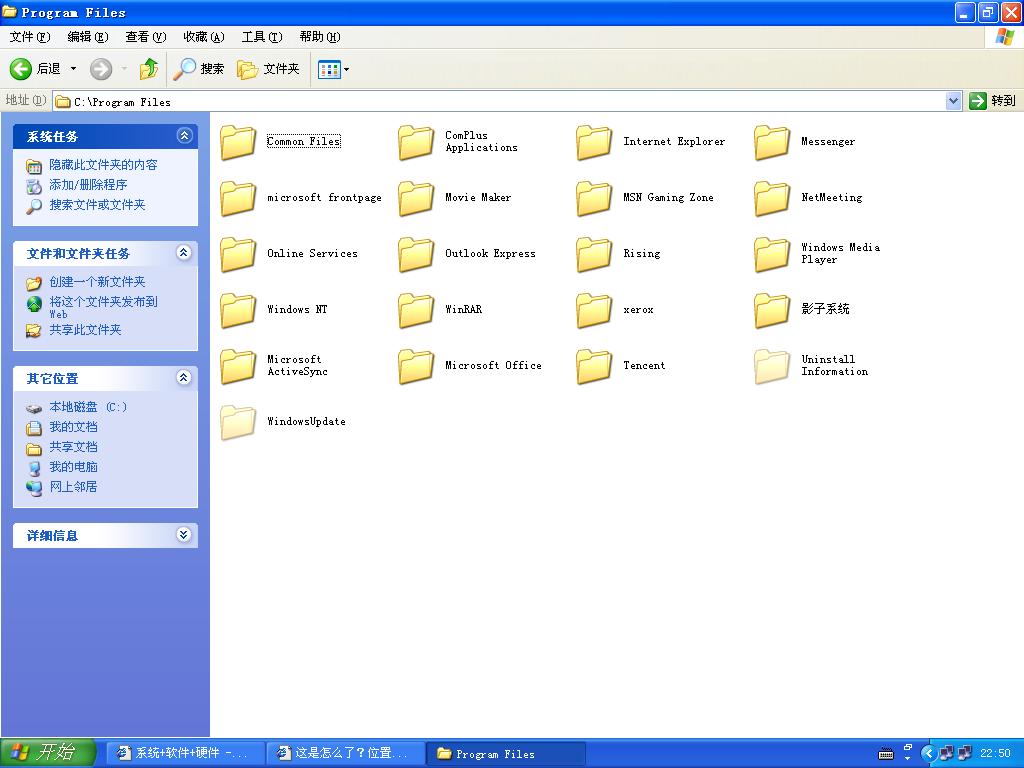Click the Back arrow button
This screenshot has height=768, width=1024.
click(21, 69)
